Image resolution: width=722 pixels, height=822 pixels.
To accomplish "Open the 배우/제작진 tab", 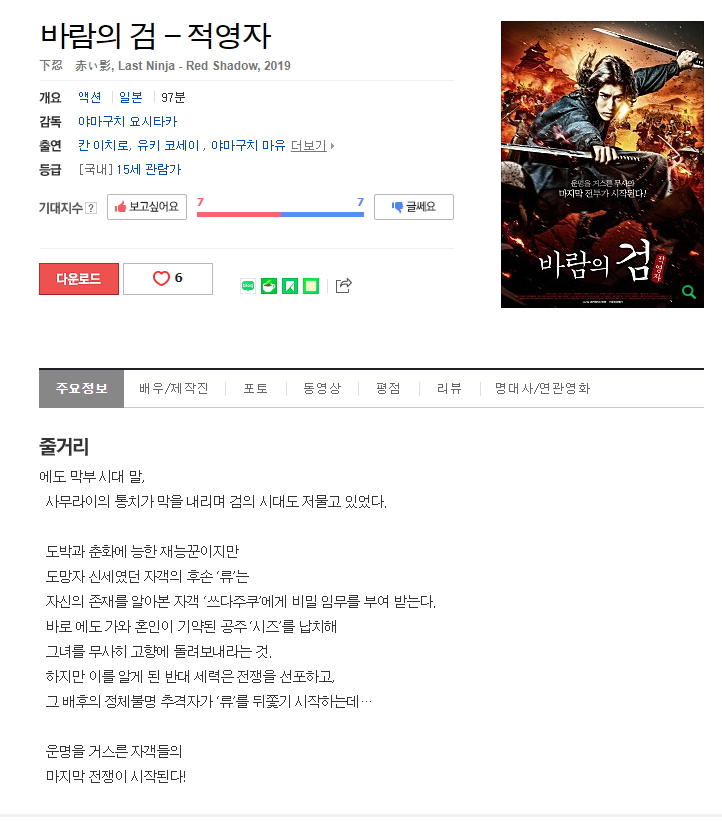I will point(174,388).
